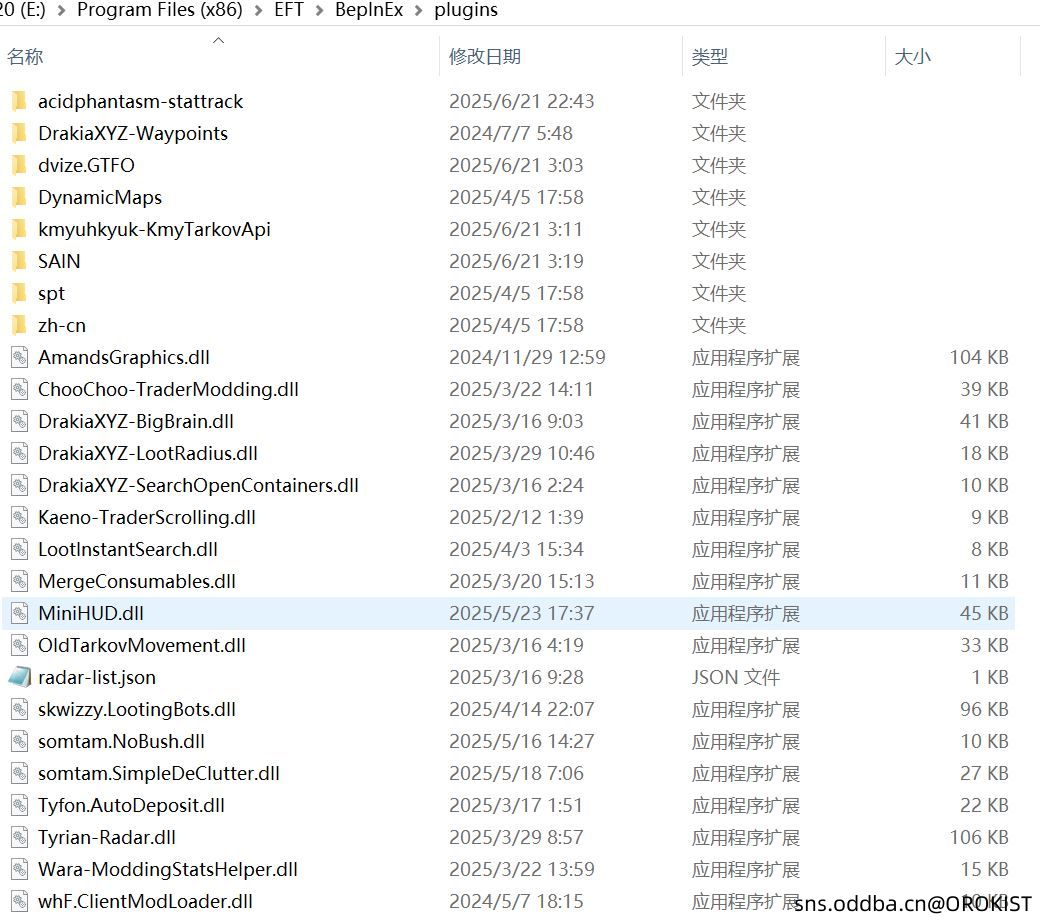Expand the breadcrumb chevron after Program Files (x86)
Image resolution: width=1040 pixels, height=924 pixels.
pyautogui.click(x=259, y=11)
